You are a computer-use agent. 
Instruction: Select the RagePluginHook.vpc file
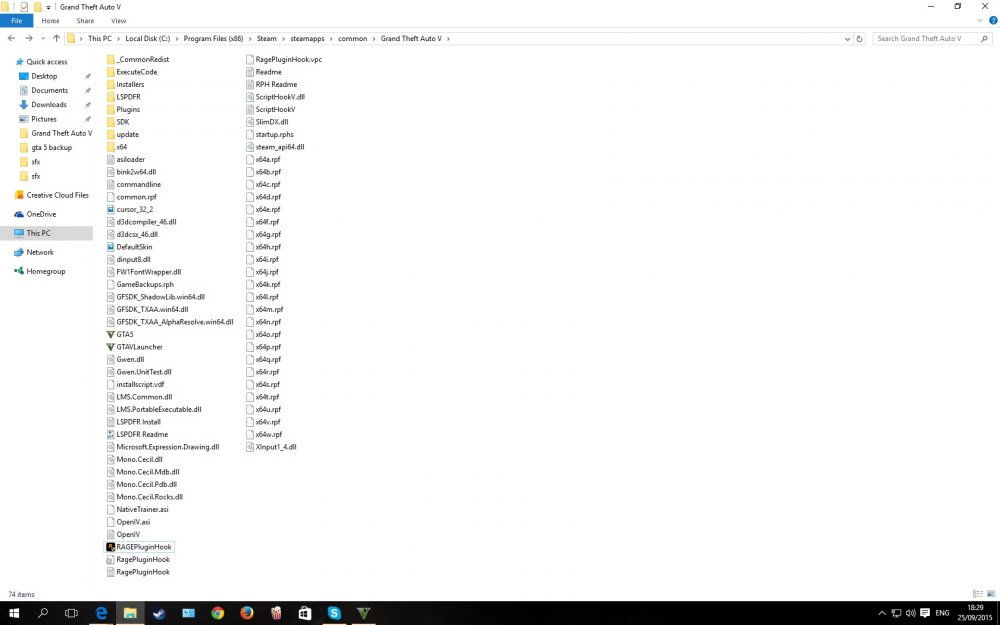coord(284,59)
